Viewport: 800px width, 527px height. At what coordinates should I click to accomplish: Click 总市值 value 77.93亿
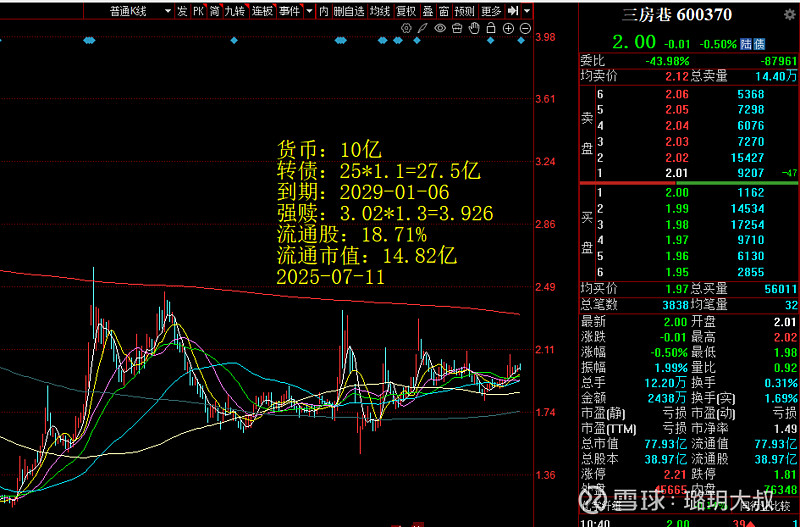666,443
